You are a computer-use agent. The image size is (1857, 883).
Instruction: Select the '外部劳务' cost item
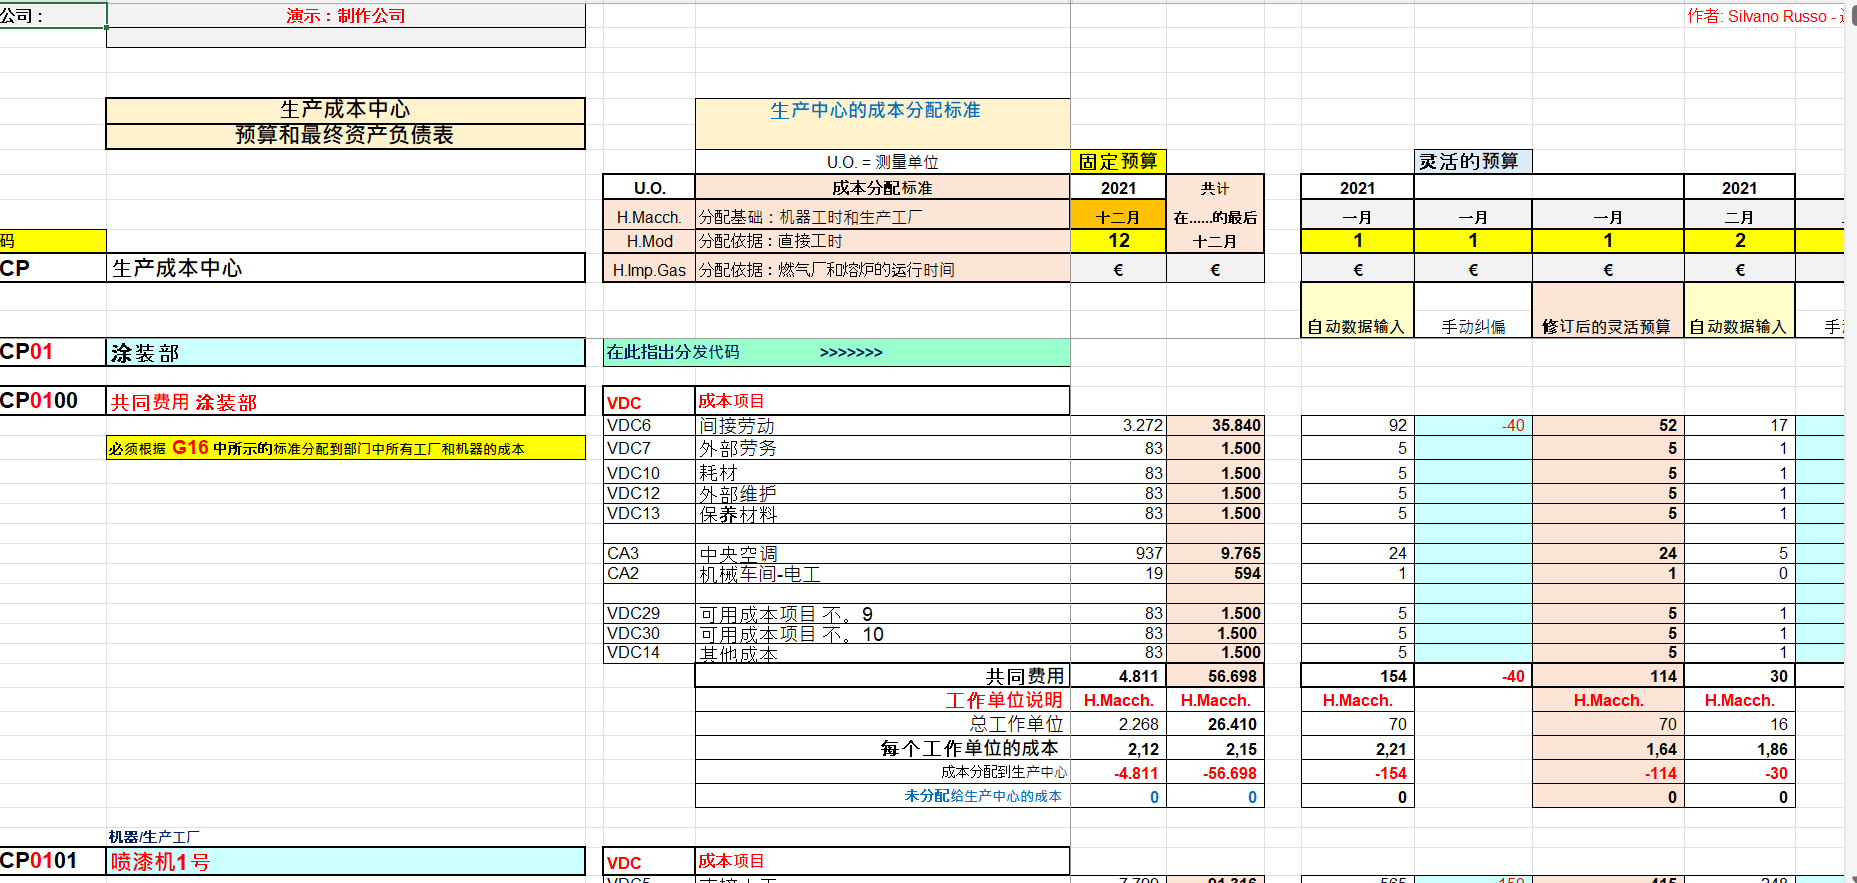pos(882,448)
